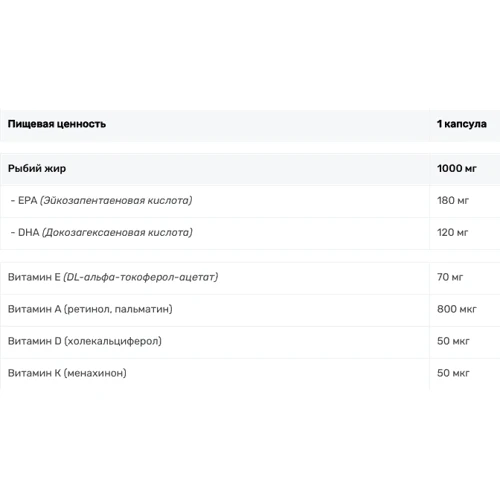Click the '1 капсула' column header
The width and height of the screenshot is (500, 500).
(x=462, y=124)
